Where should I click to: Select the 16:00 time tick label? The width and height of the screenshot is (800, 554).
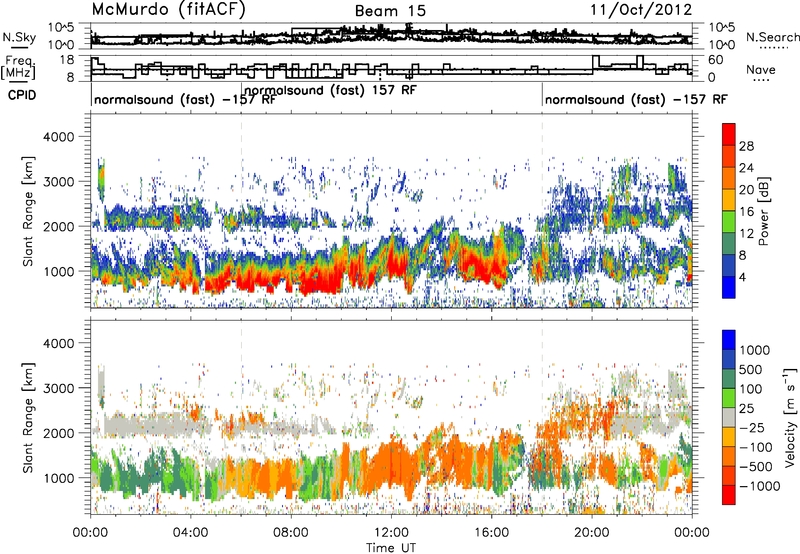[491, 533]
